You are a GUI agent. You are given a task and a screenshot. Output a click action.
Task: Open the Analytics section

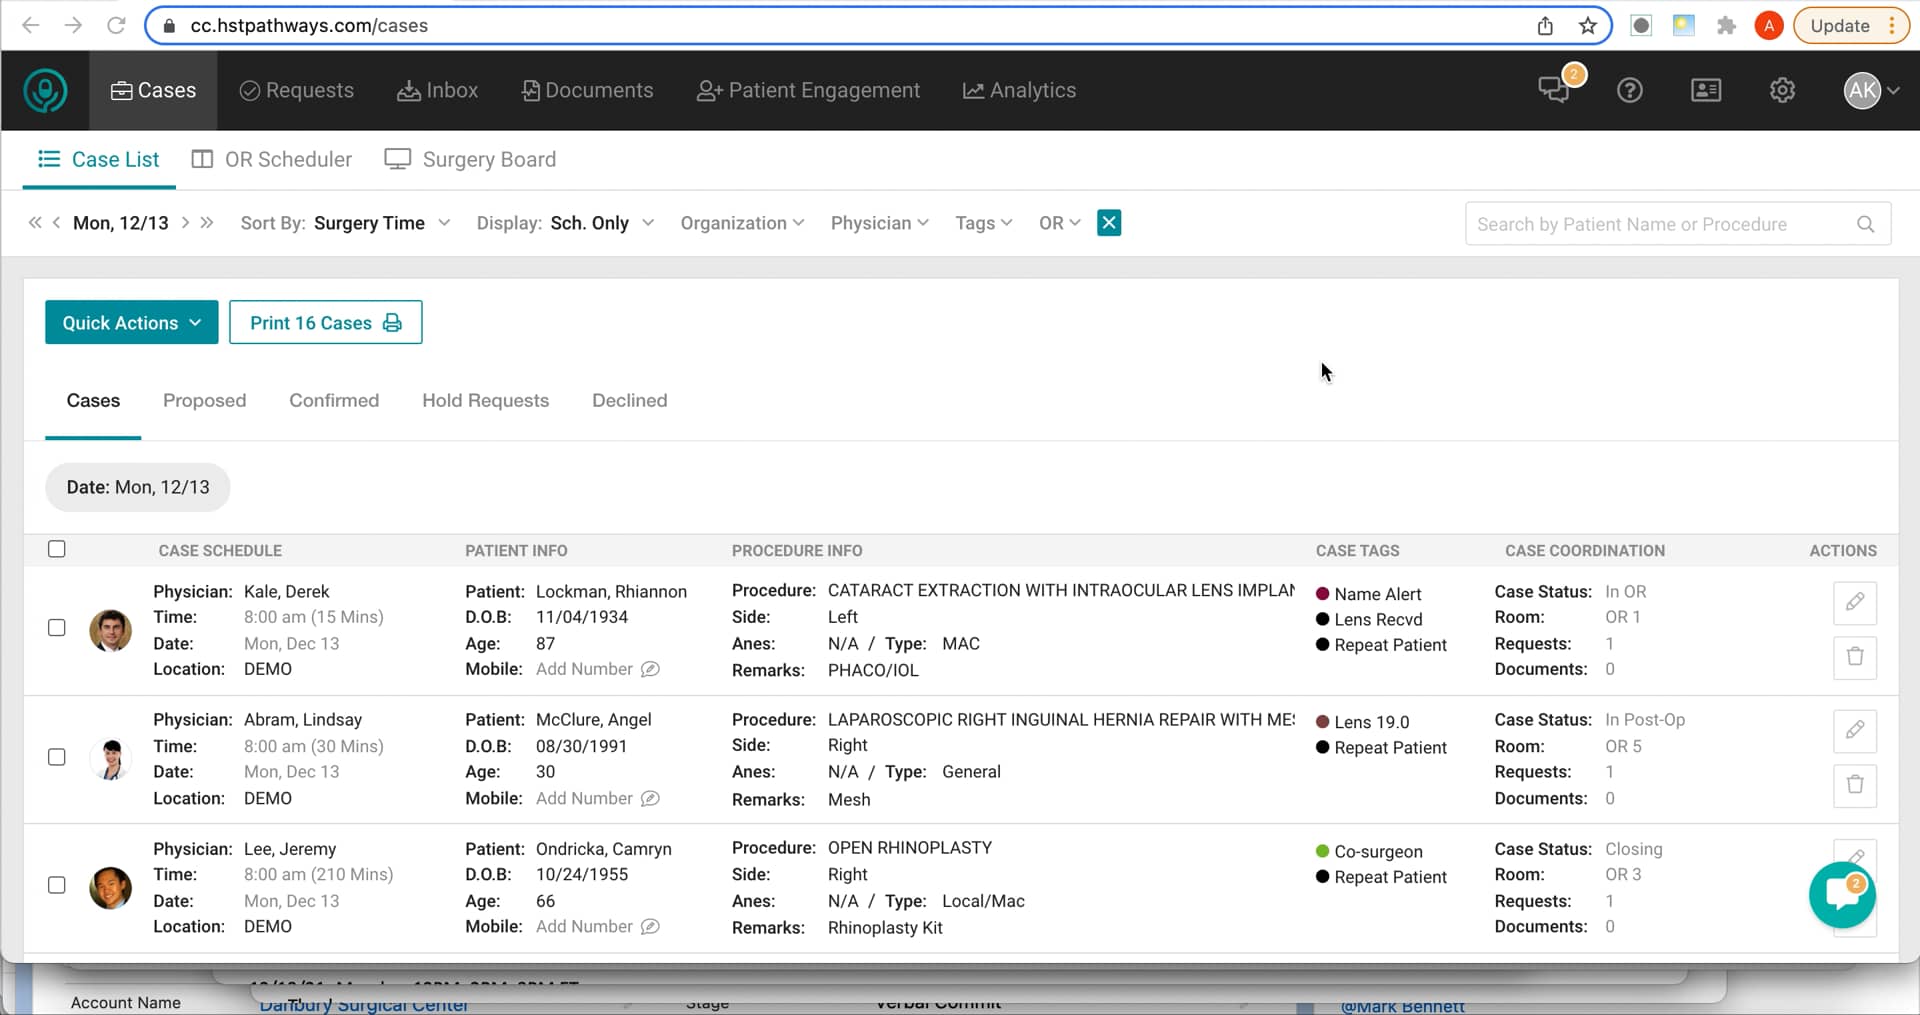(x=1018, y=90)
